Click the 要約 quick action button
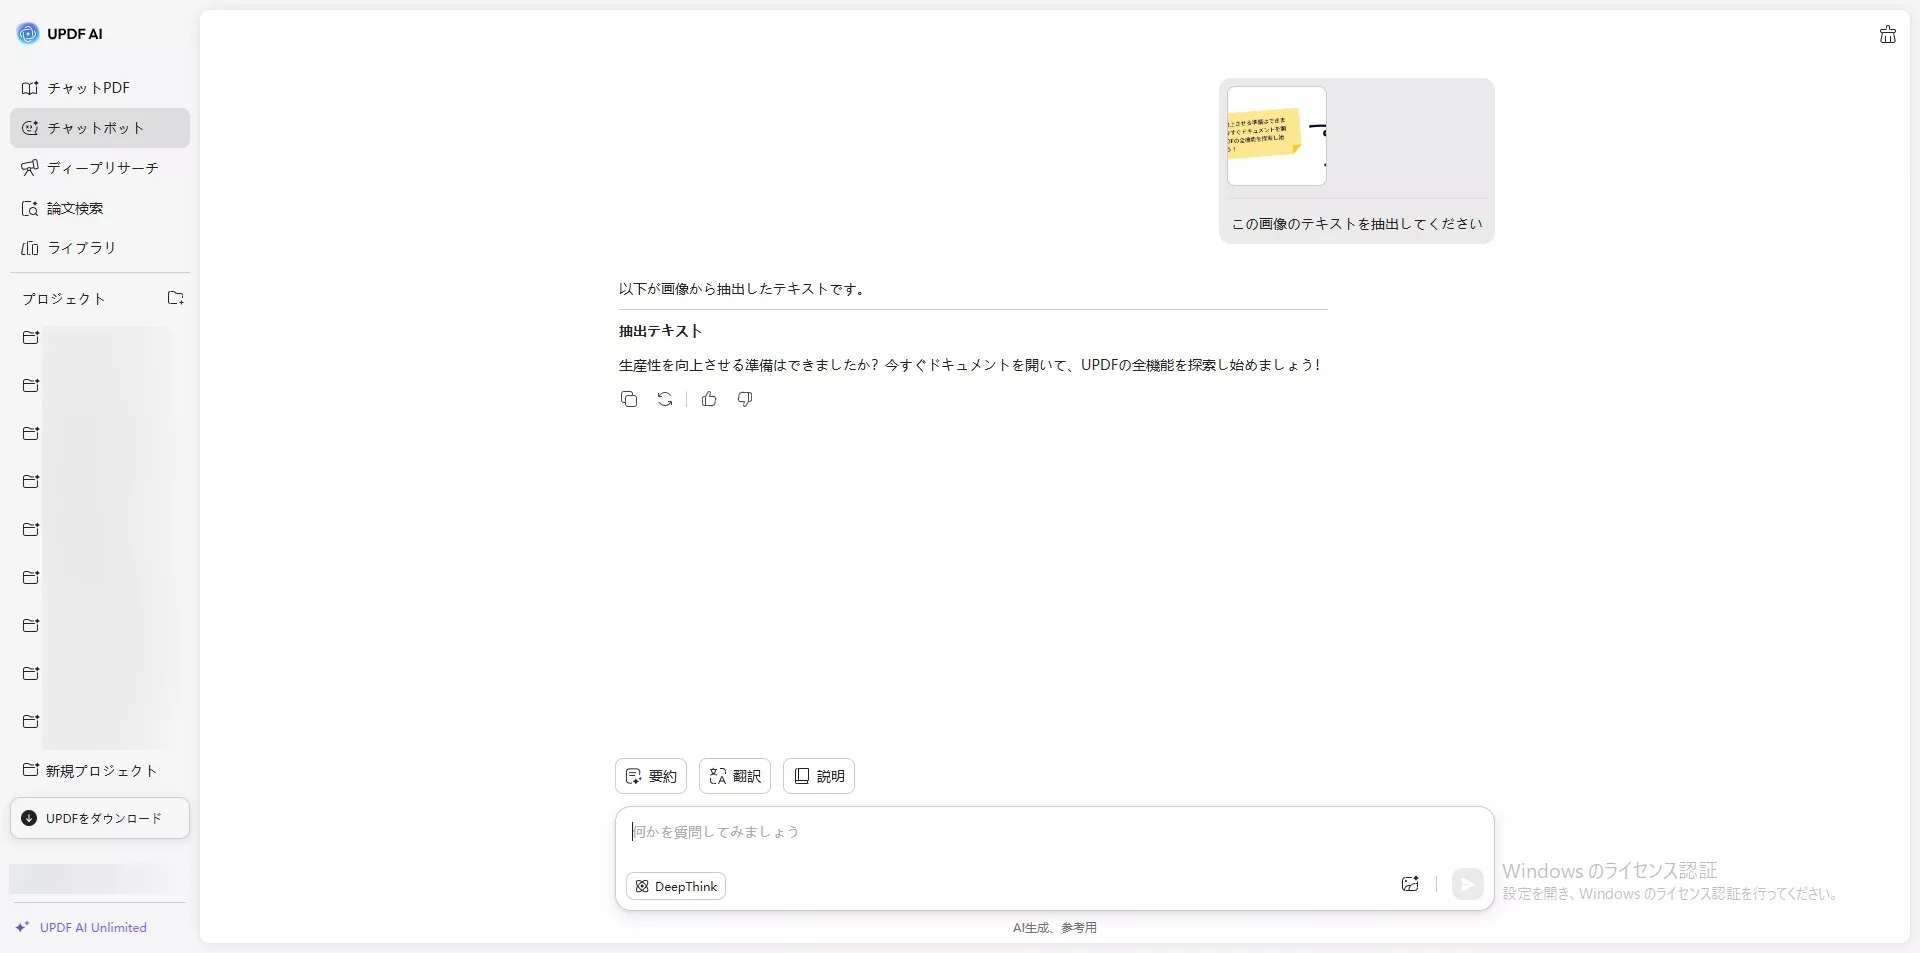Viewport: 1920px width, 953px height. pyautogui.click(x=651, y=776)
